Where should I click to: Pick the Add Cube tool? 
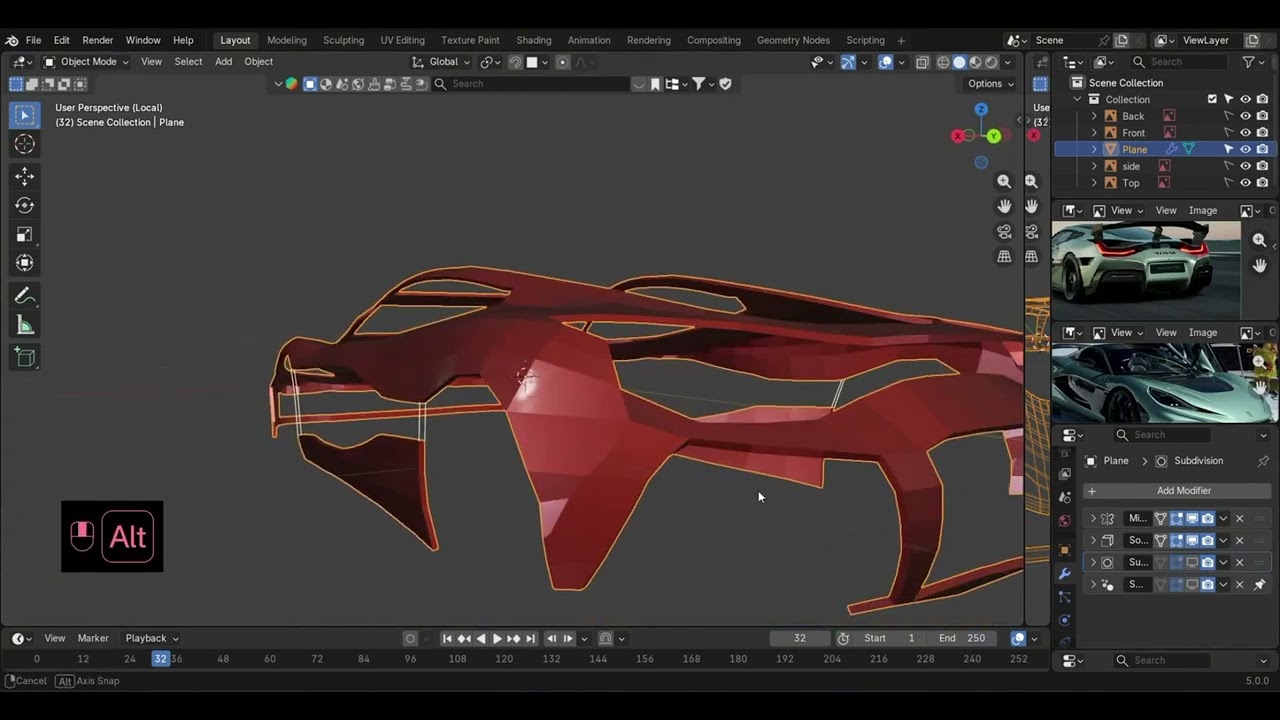25,358
